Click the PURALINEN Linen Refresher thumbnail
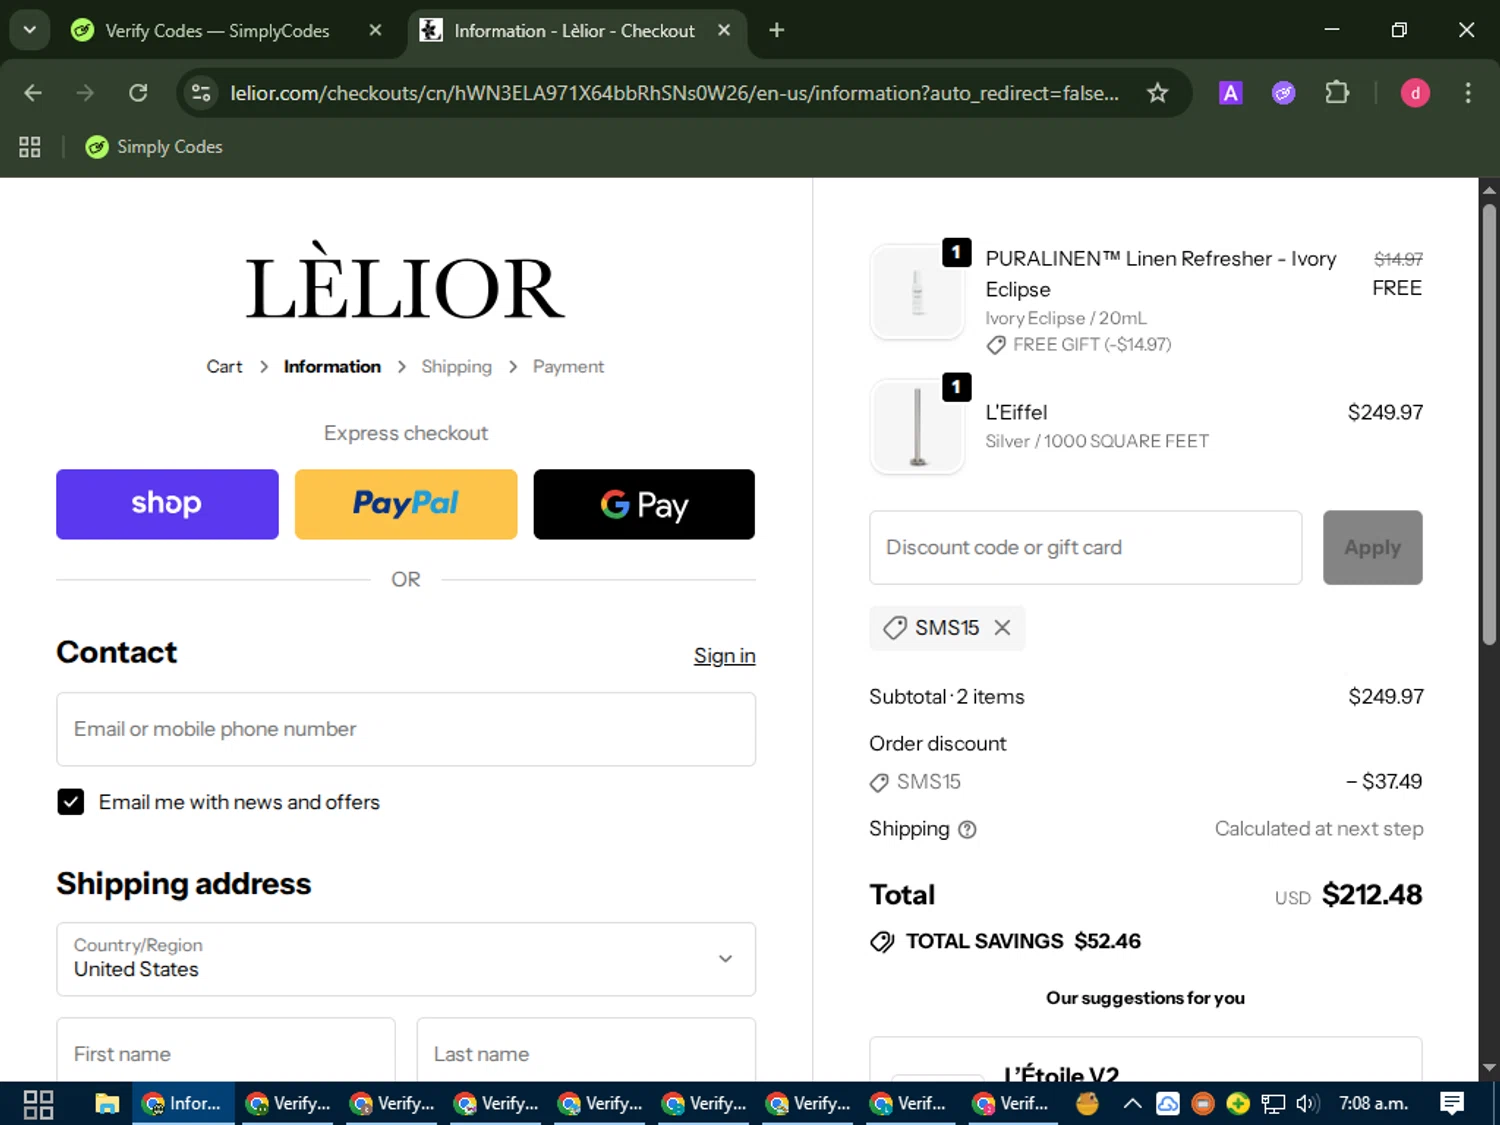 917,292
